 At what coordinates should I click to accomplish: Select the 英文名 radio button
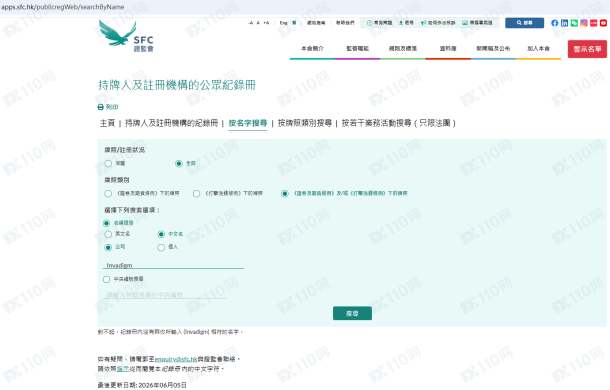108,234
